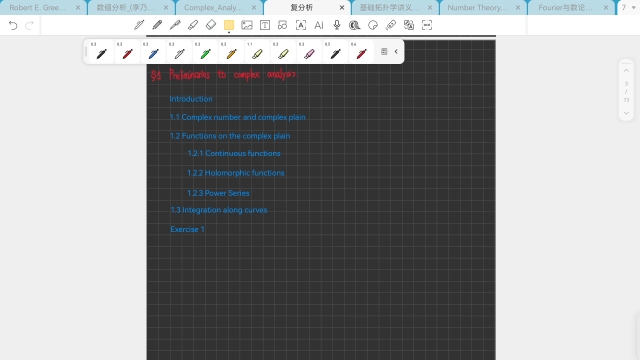Open the AI assistant
640x360 pixels.
(319, 25)
